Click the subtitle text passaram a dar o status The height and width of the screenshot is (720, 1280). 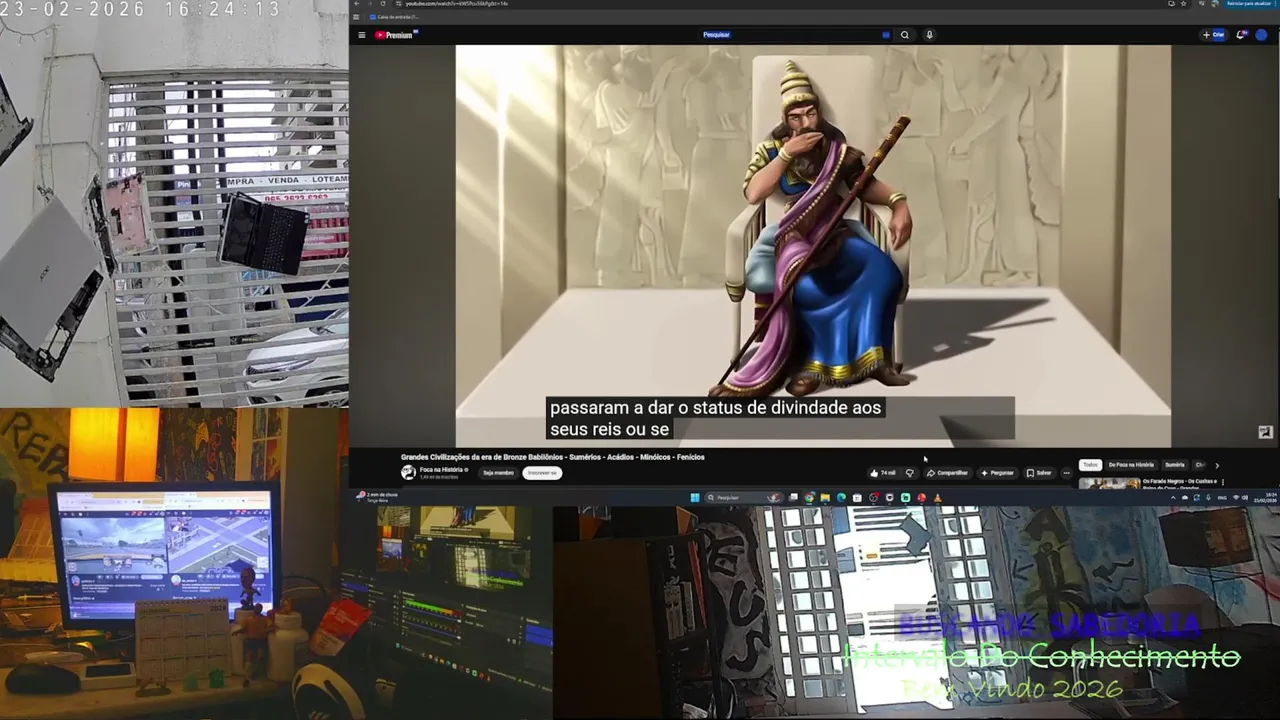click(715, 408)
